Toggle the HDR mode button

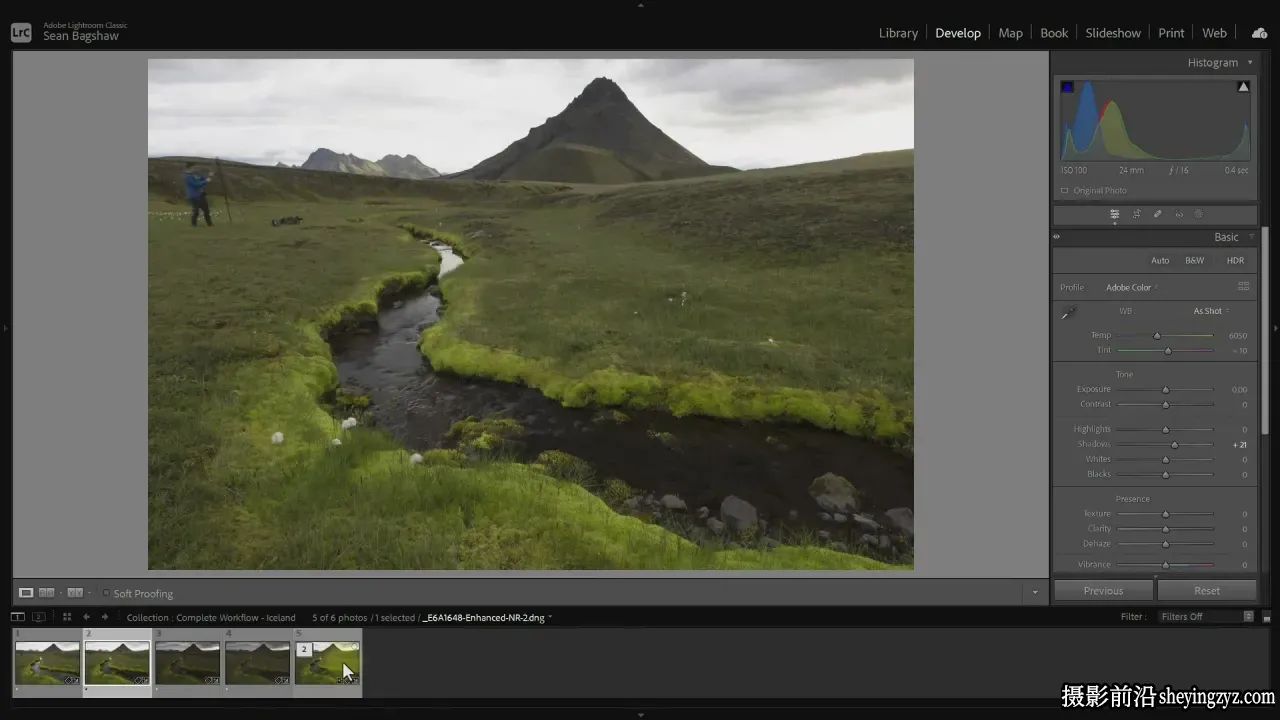coord(1235,260)
